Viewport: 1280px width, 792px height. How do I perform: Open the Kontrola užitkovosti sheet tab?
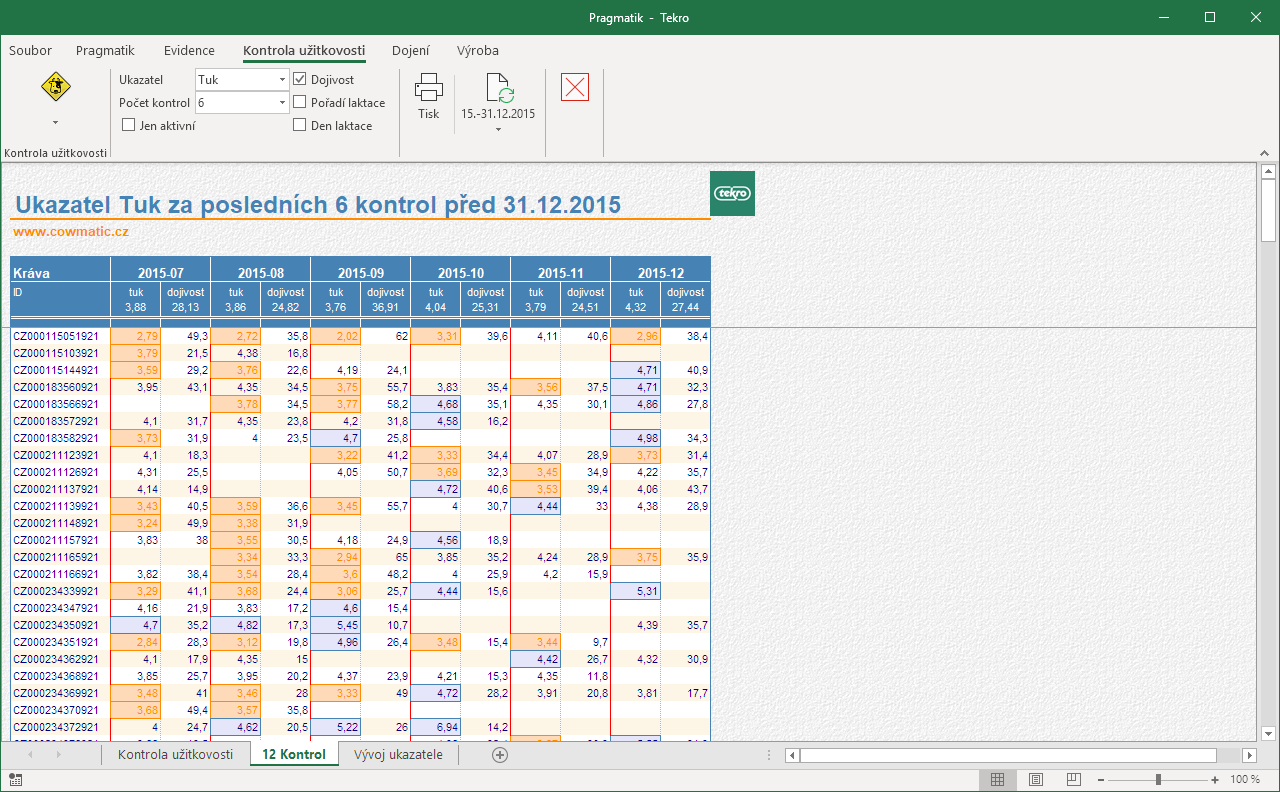point(175,755)
